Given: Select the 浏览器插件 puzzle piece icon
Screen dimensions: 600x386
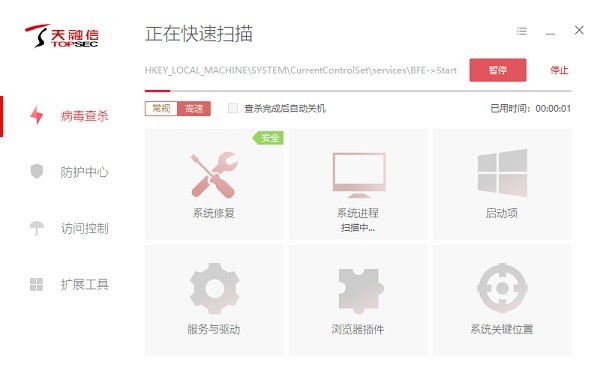Looking at the screenshot, I should [x=360, y=291].
